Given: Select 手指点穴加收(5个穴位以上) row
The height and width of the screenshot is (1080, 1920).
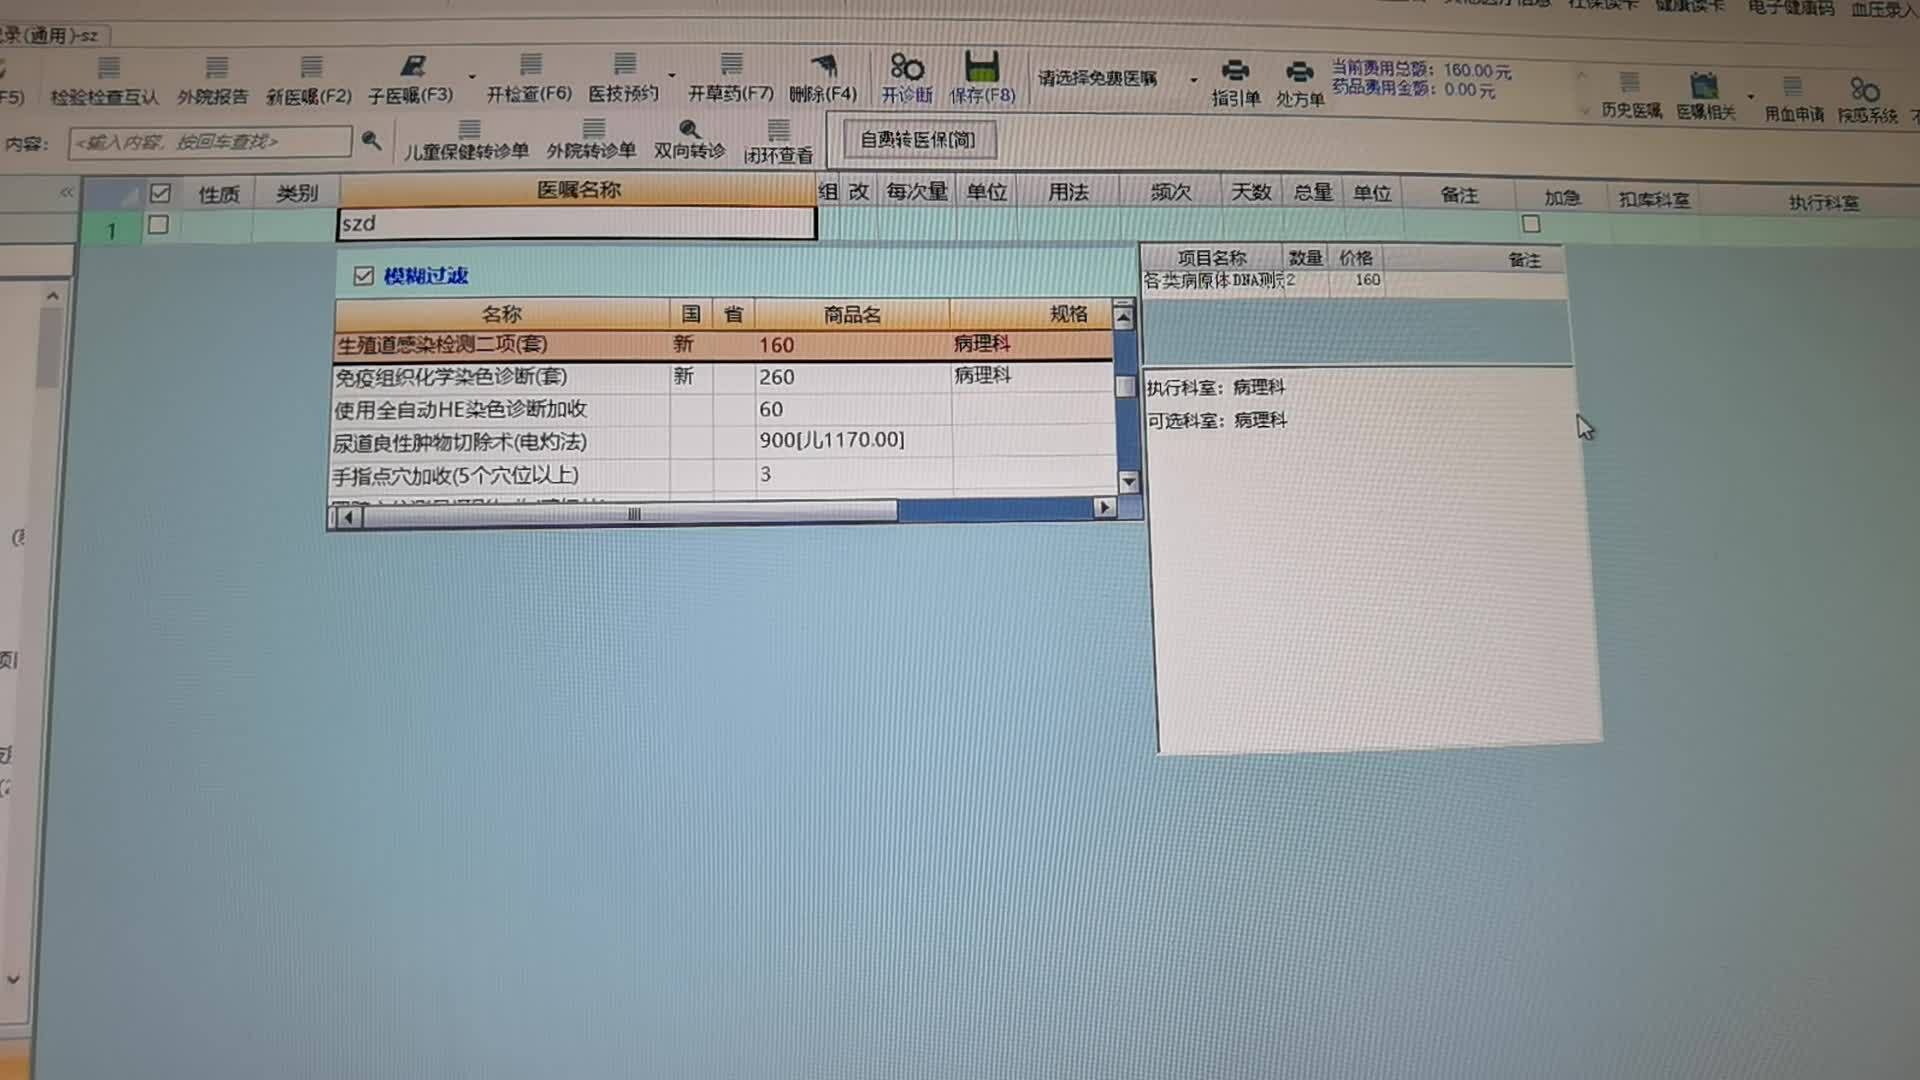Looking at the screenshot, I should click(x=724, y=475).
